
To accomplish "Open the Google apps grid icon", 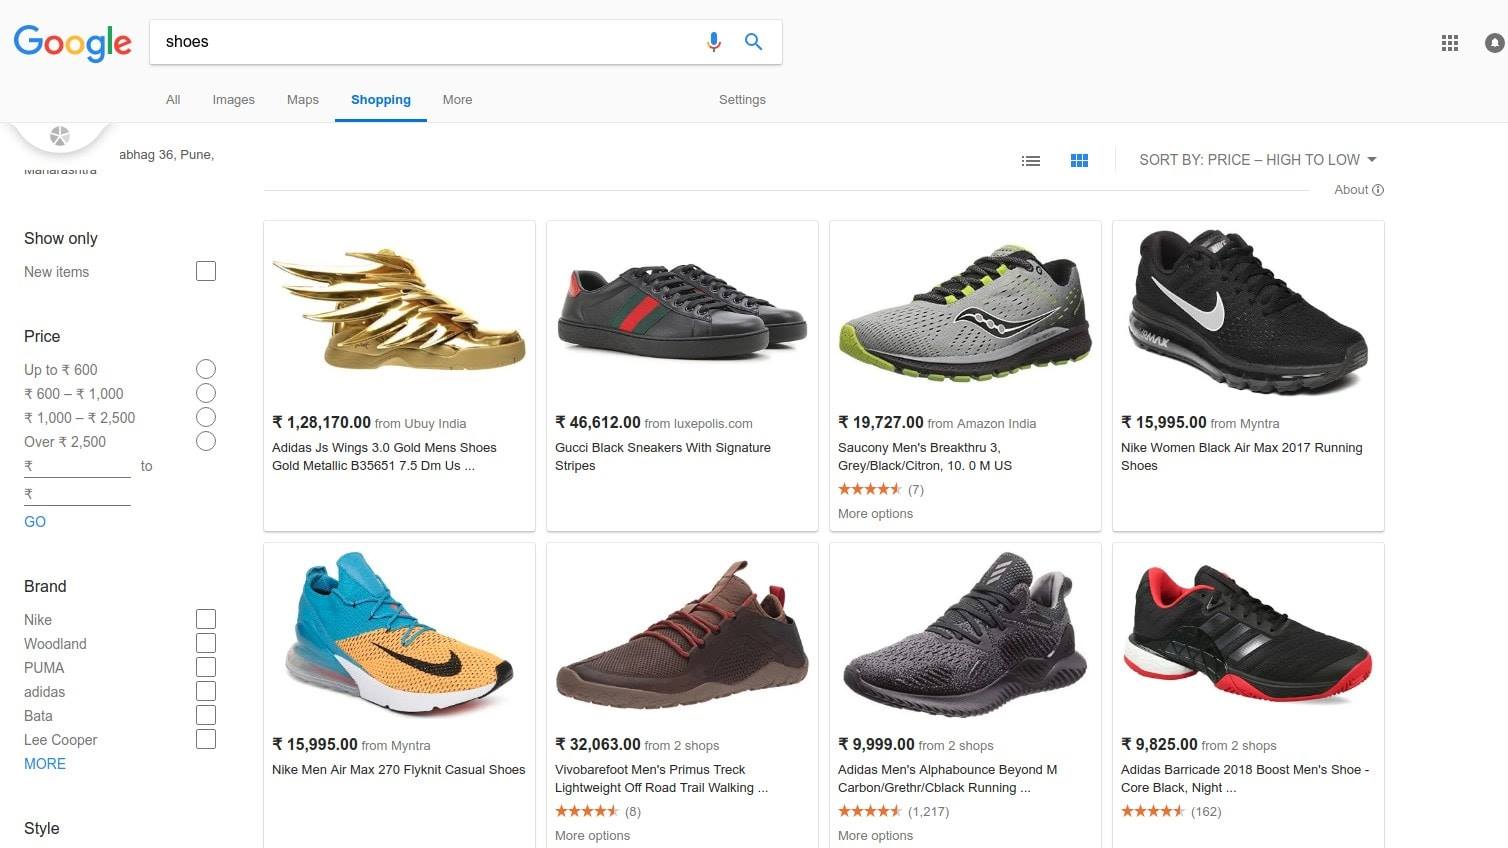I will [1449, 43].
